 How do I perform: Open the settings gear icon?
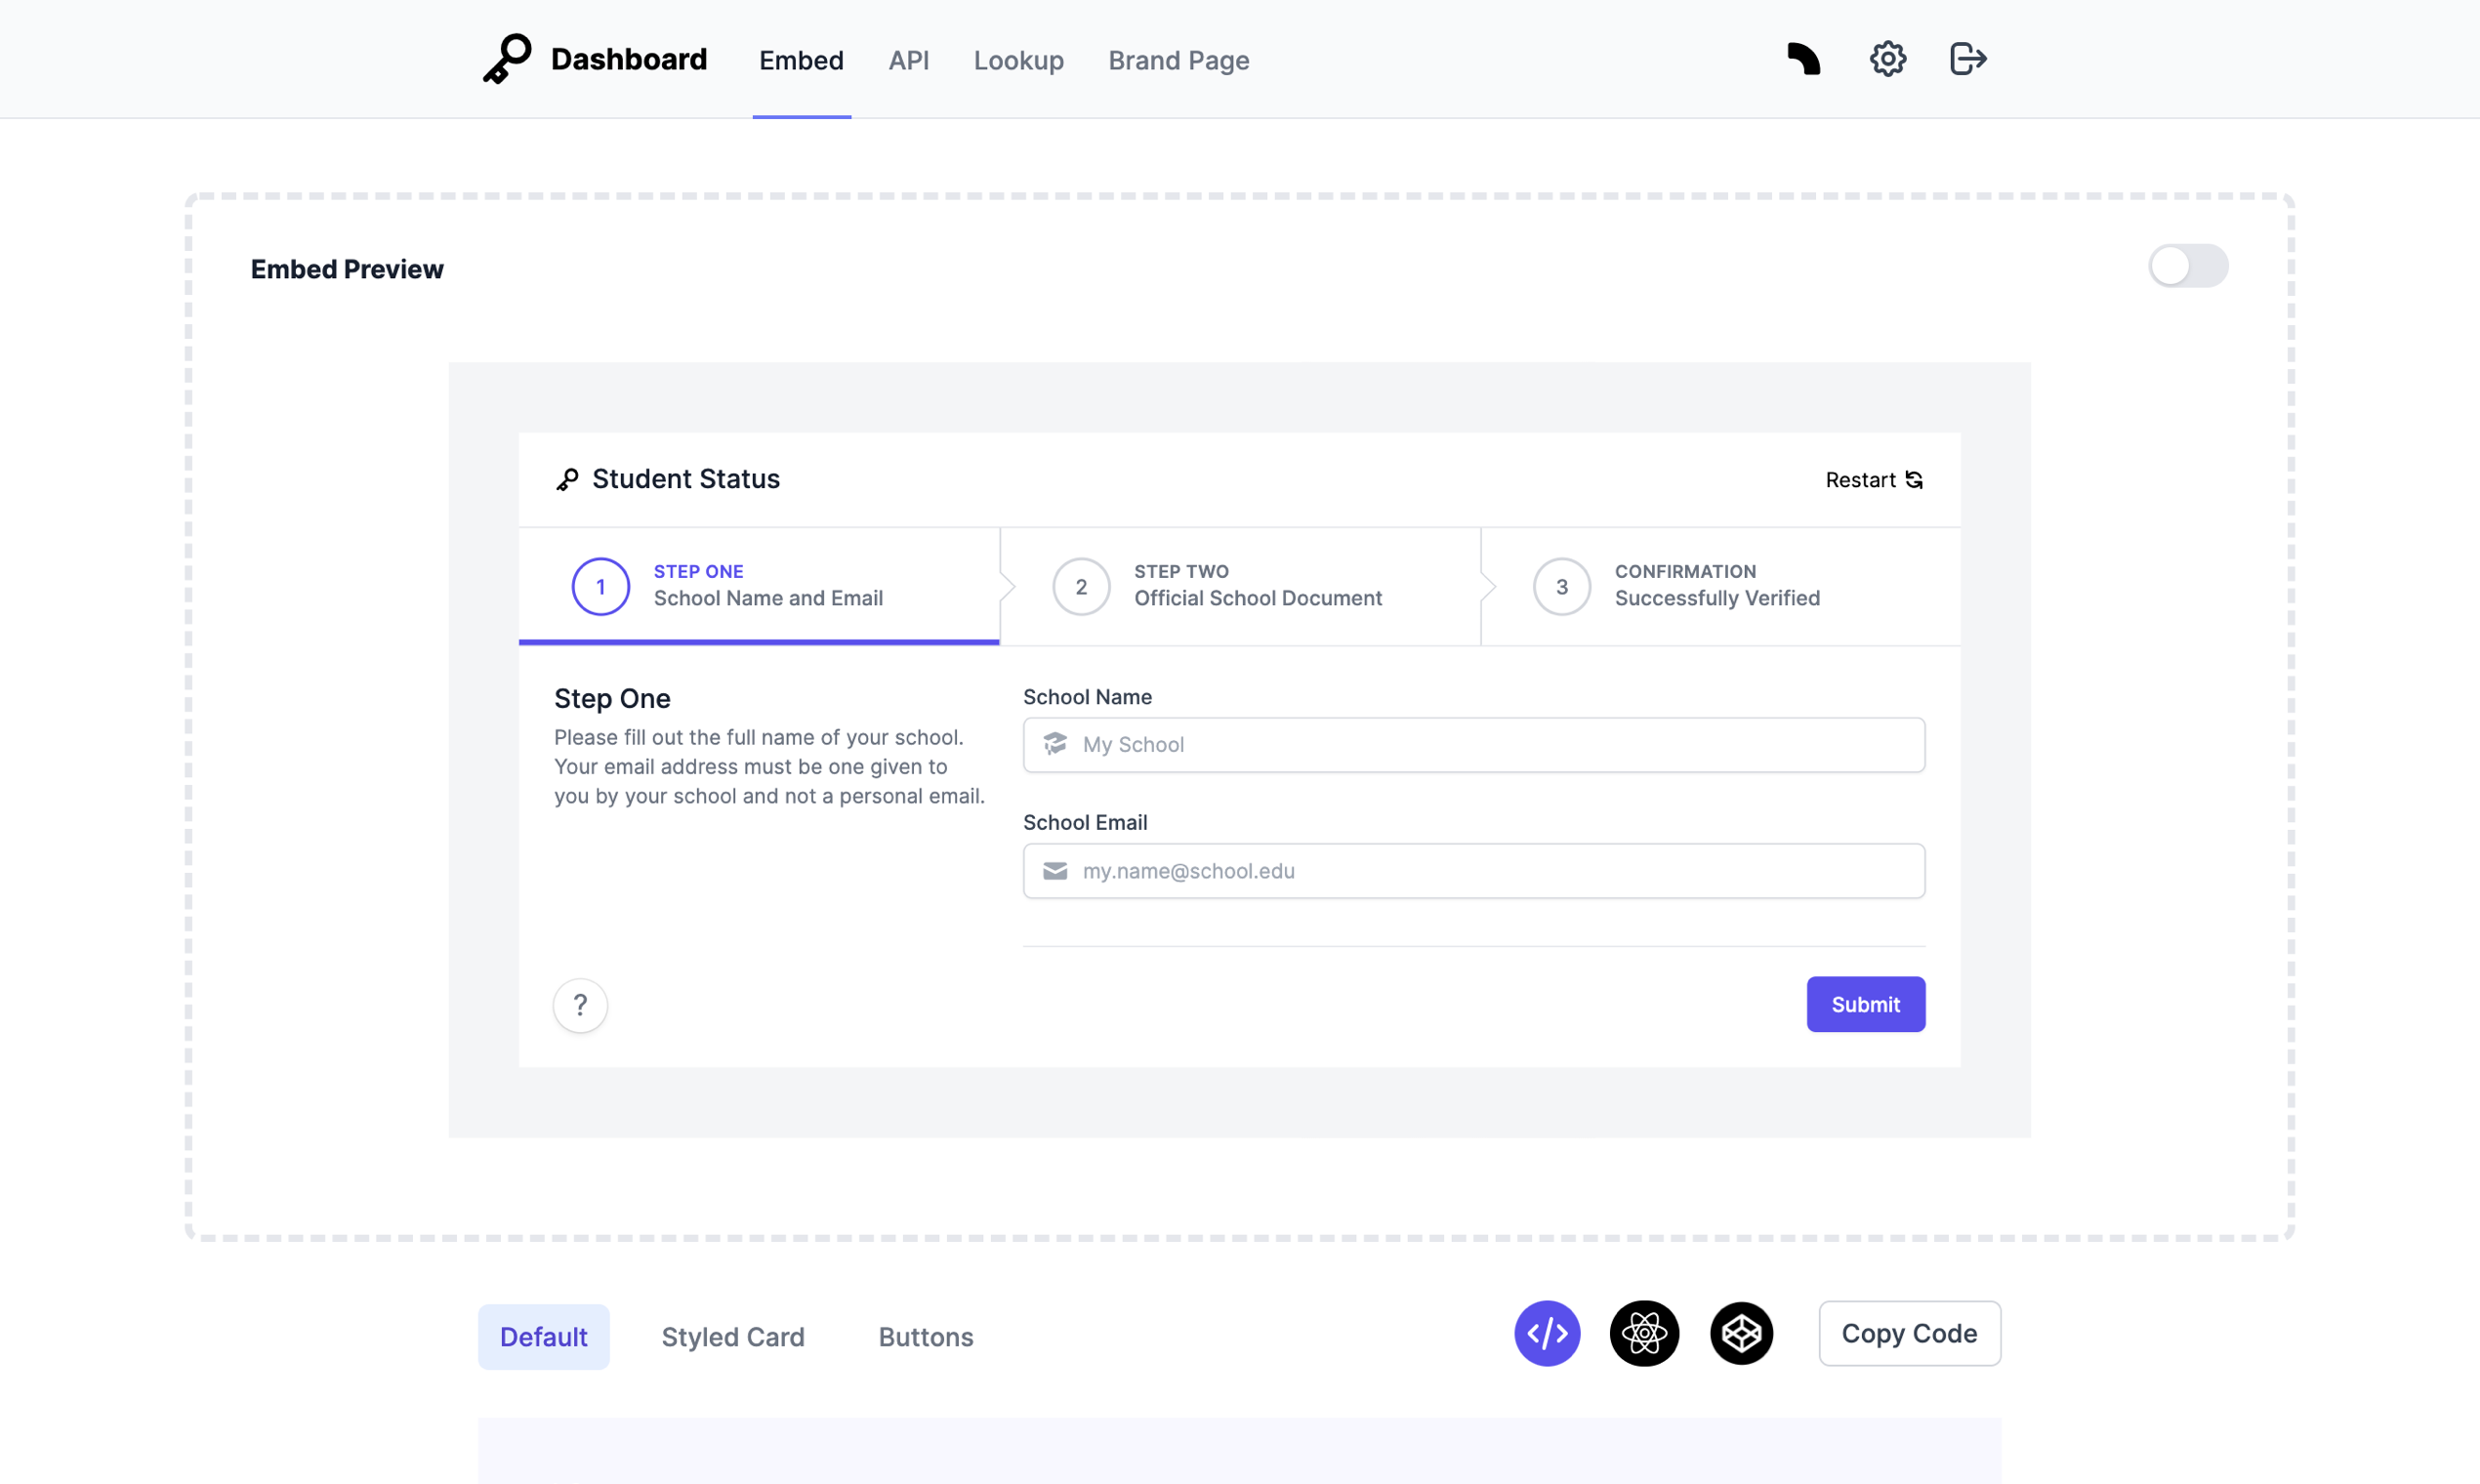[x=1887, y=59]
